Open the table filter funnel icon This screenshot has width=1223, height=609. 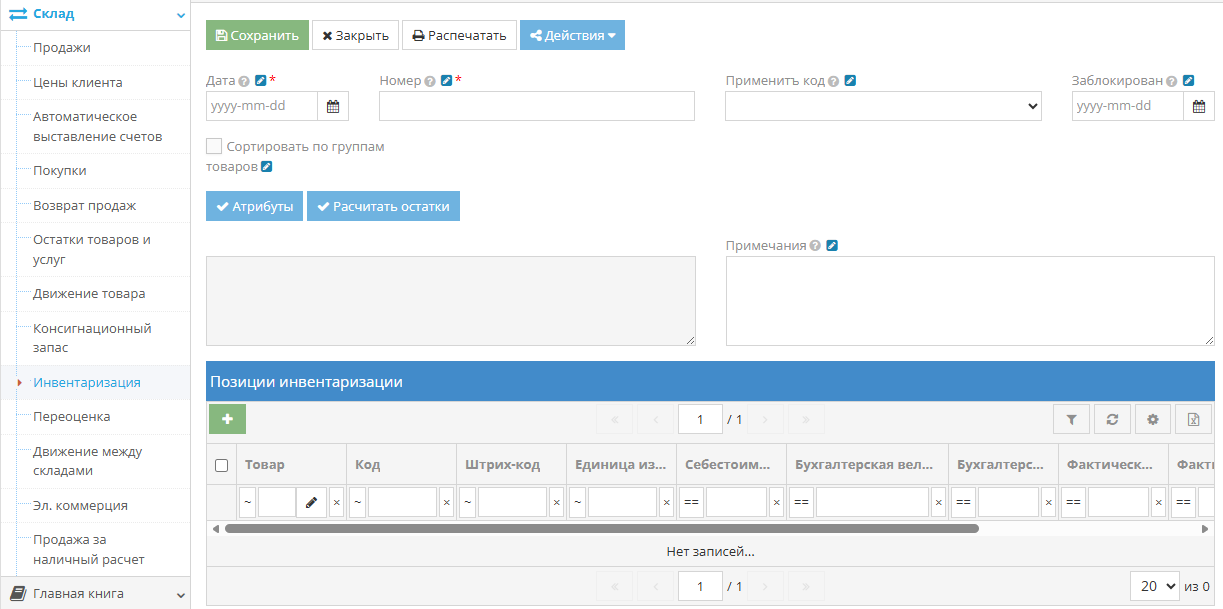click(1071, 420)
